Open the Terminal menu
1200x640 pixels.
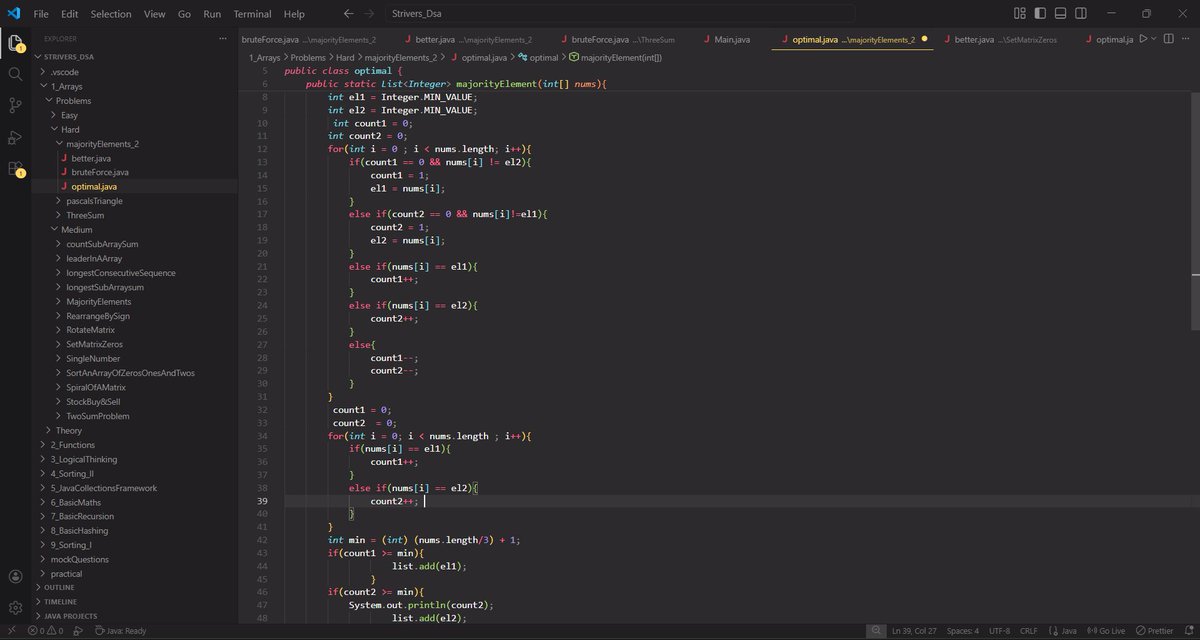(252, 14)
